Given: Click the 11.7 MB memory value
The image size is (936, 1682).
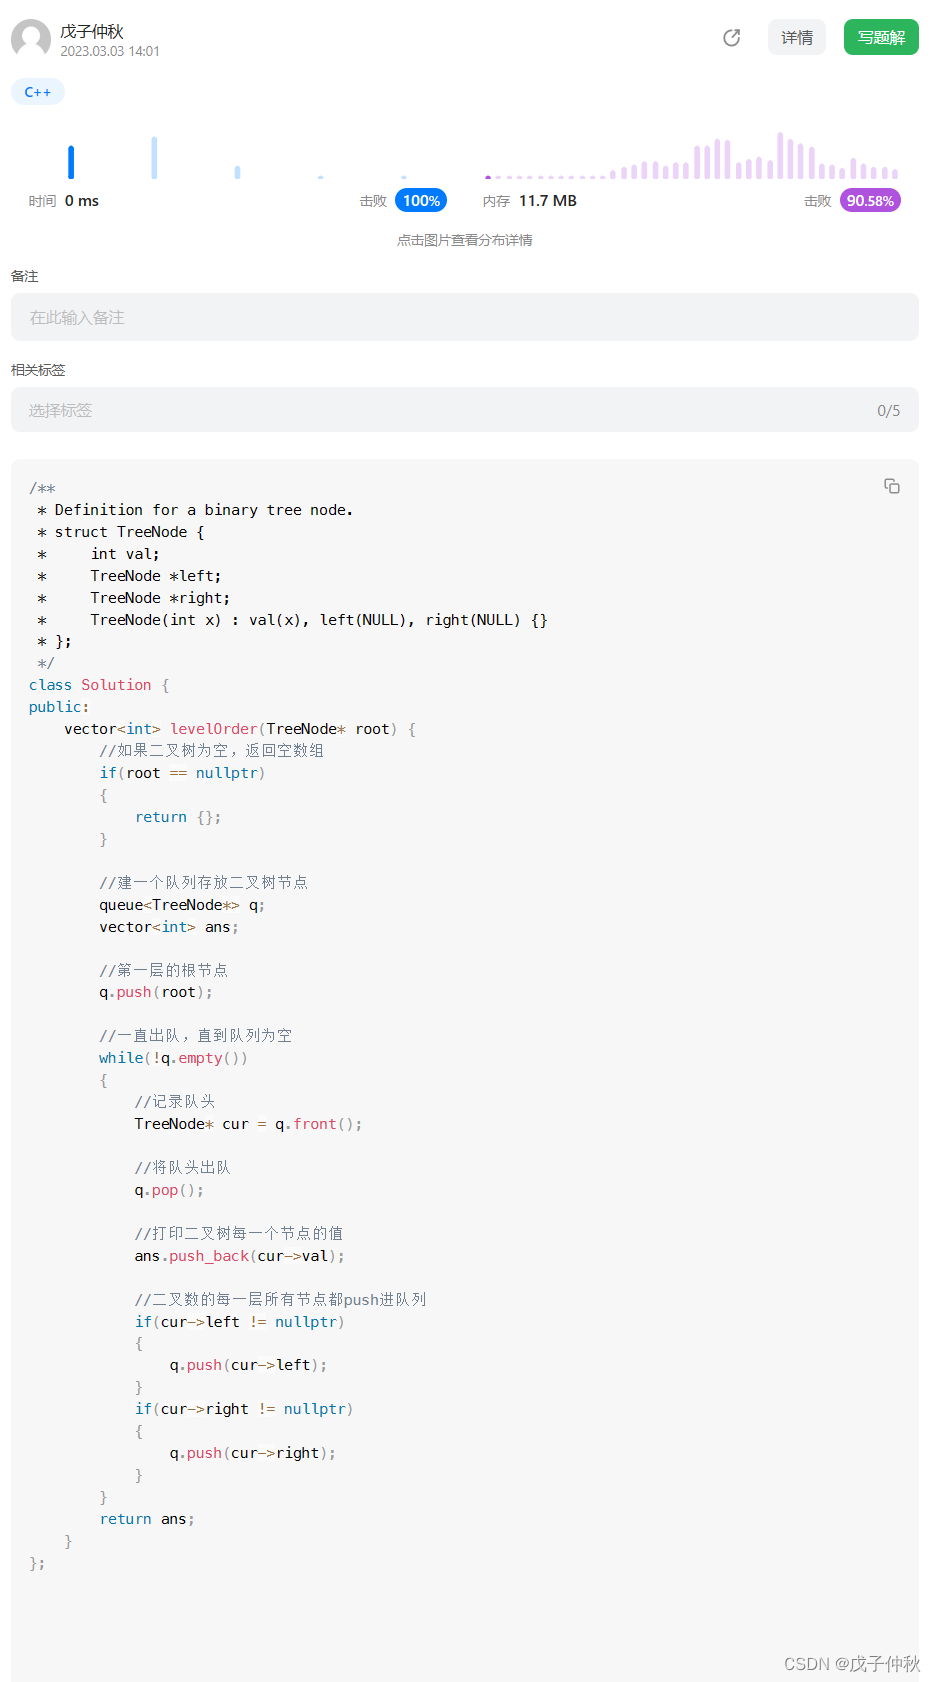Looking at the screenshot, I should coord(548,201).
